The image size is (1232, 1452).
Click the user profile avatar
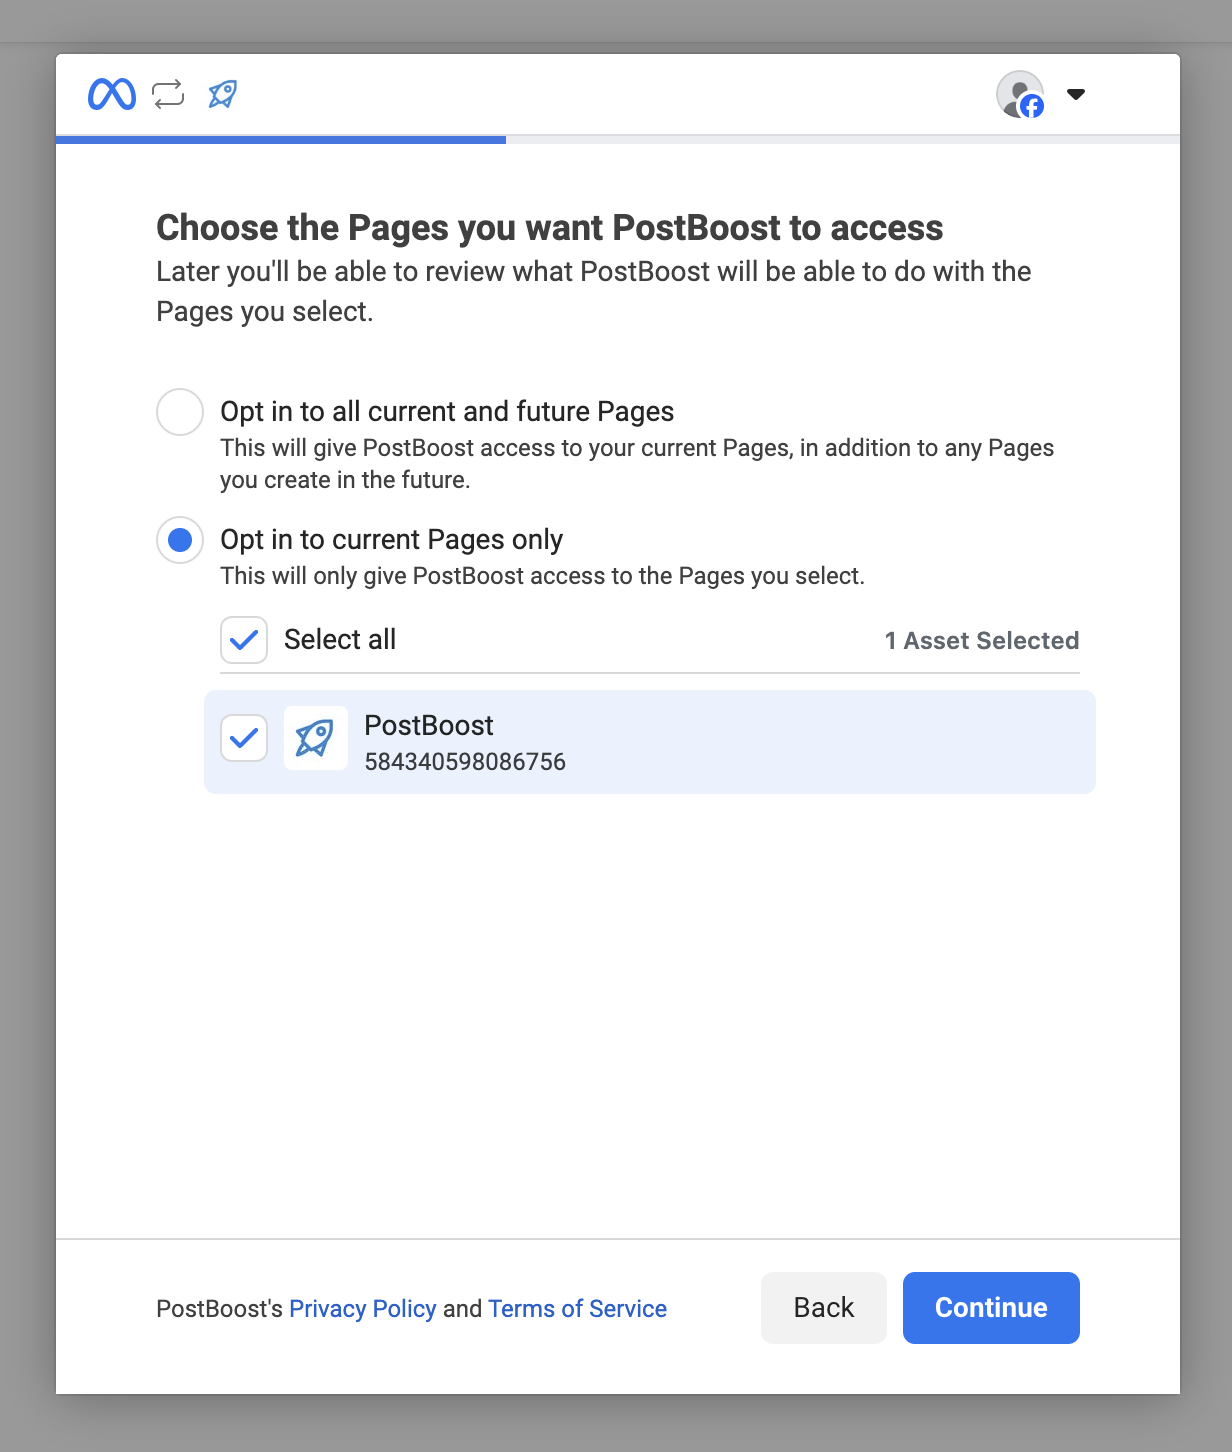tap(1020, 94)
